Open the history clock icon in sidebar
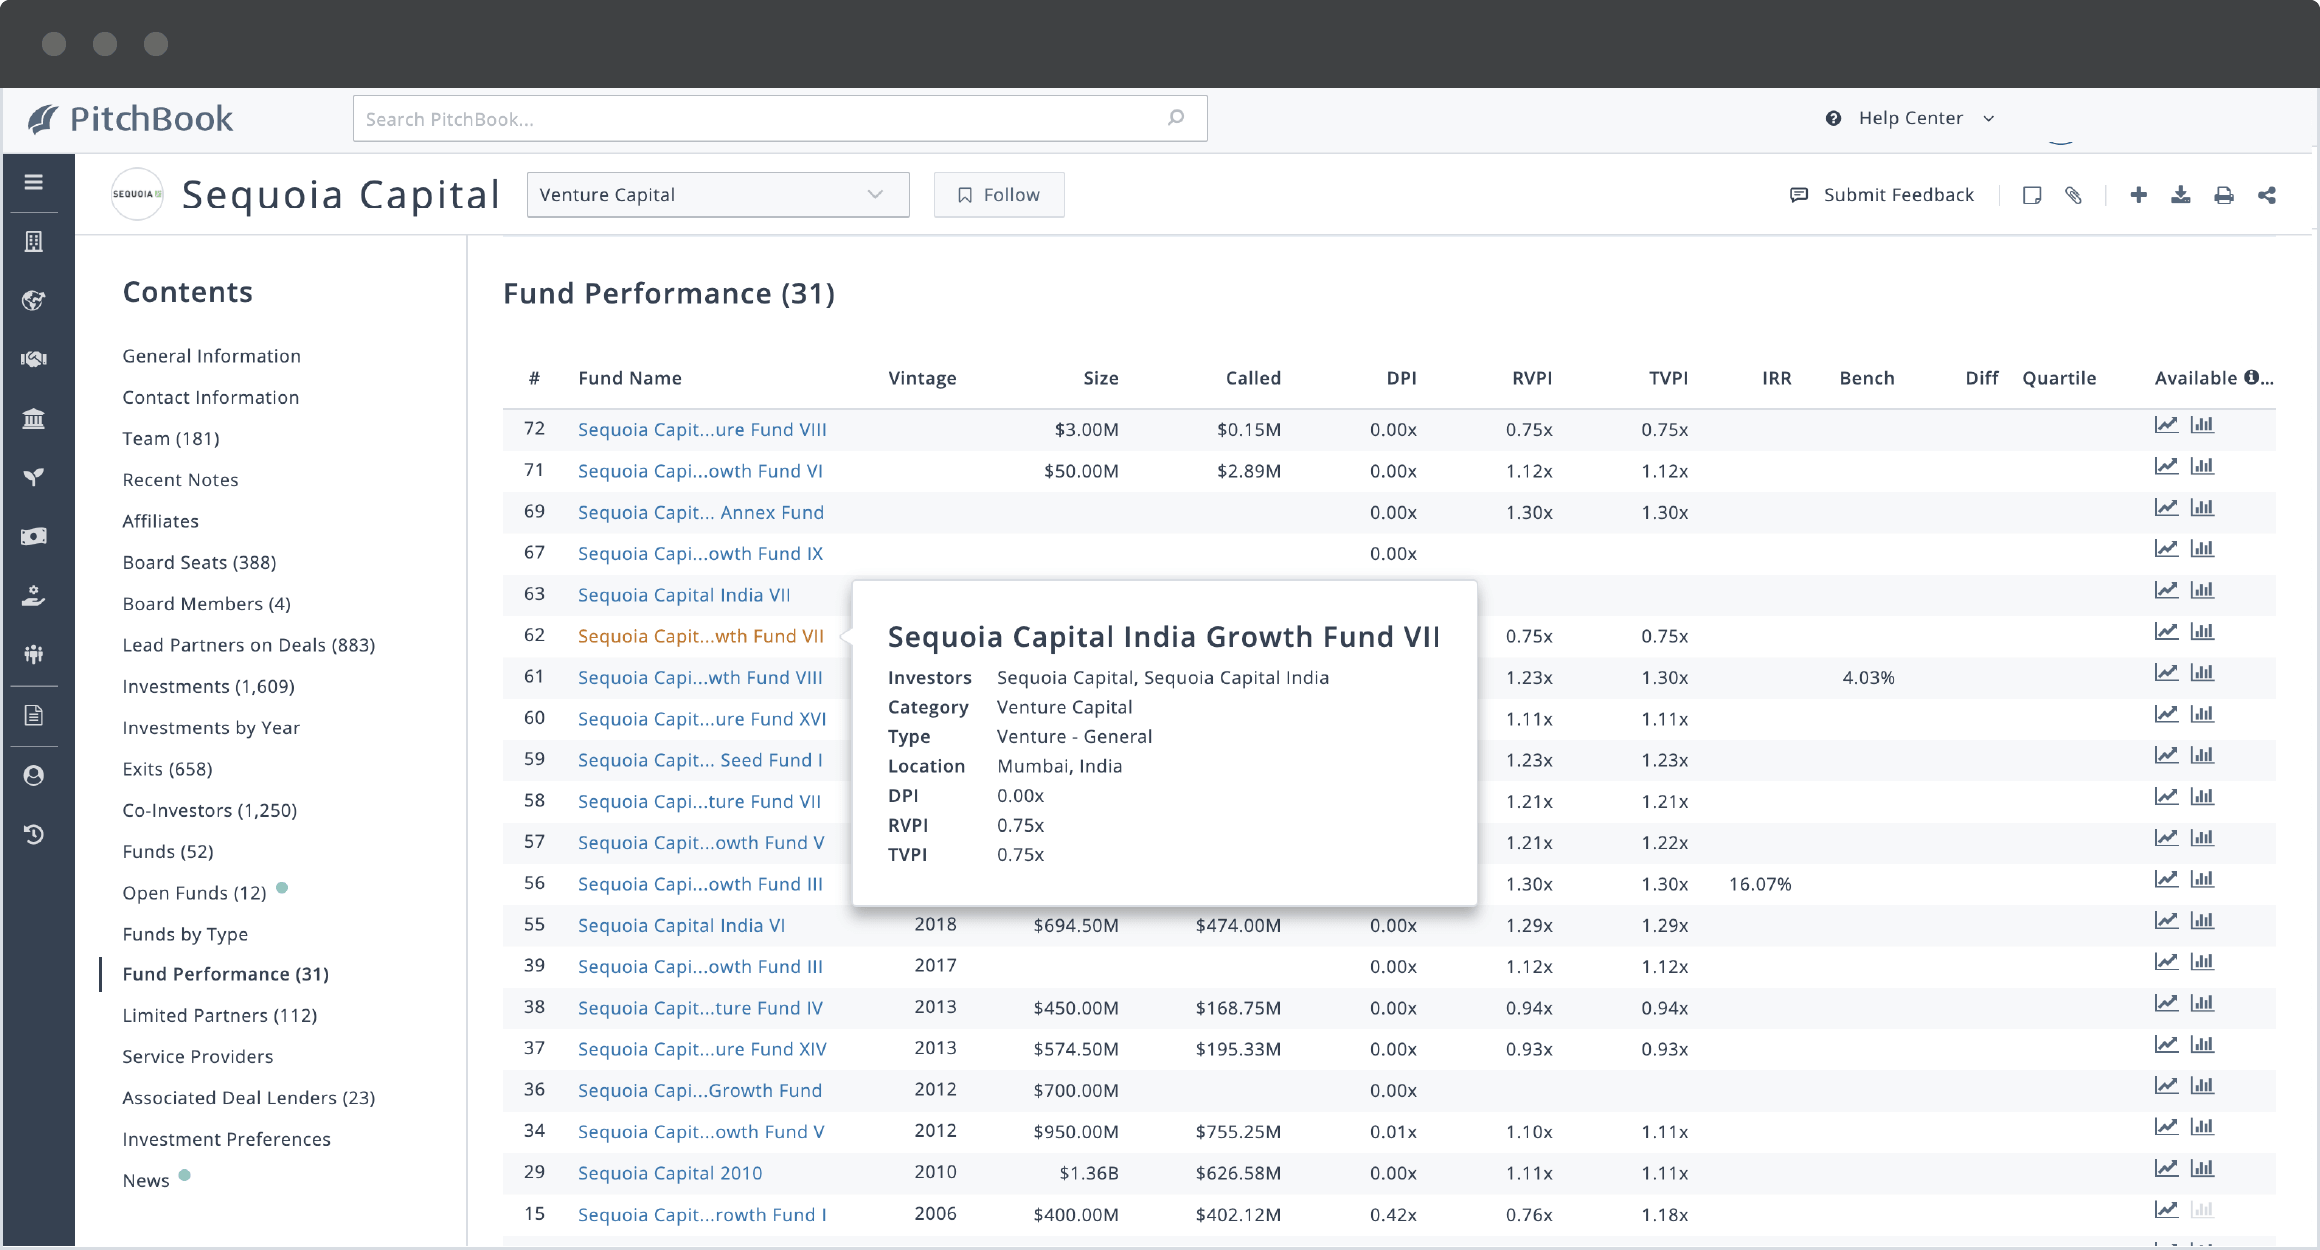Screen dimensions: 2320x1250 coord(34,834)
